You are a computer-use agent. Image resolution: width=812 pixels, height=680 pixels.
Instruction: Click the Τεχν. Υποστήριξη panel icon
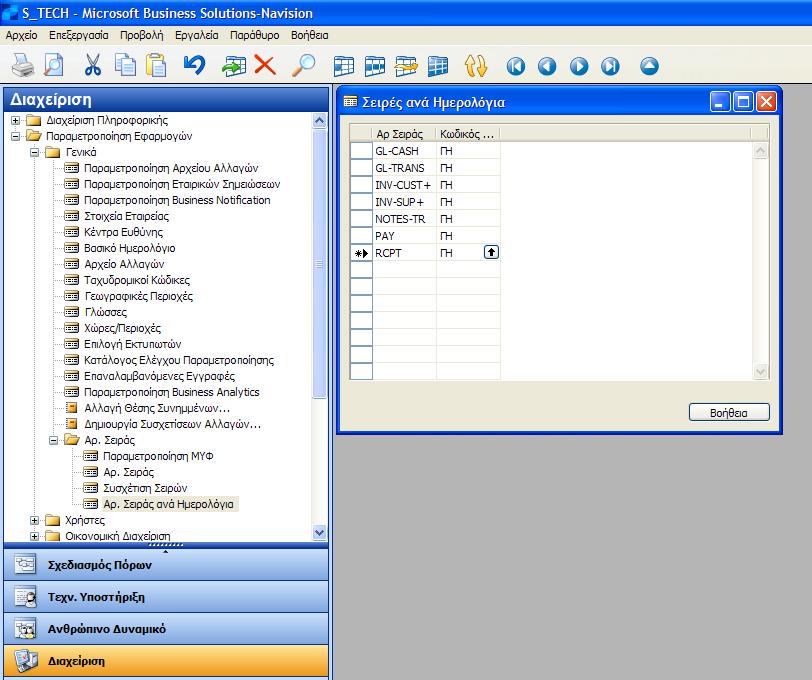(25, 597)
